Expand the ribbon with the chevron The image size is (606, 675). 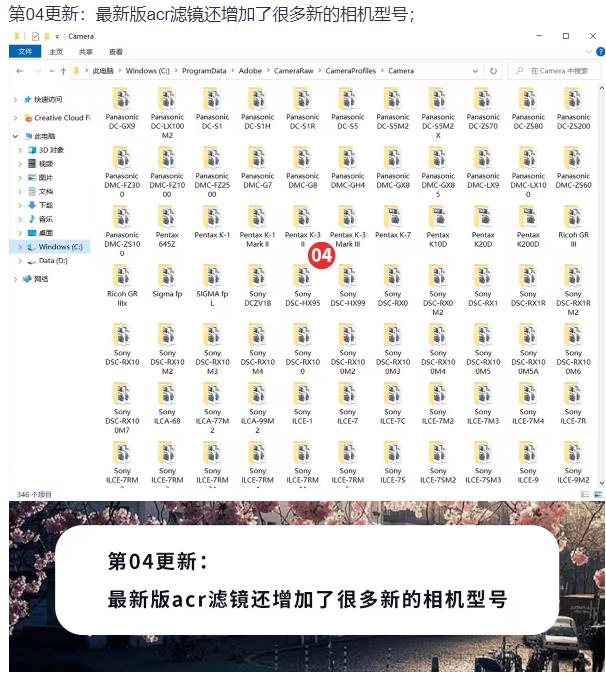tap(588, 52)
